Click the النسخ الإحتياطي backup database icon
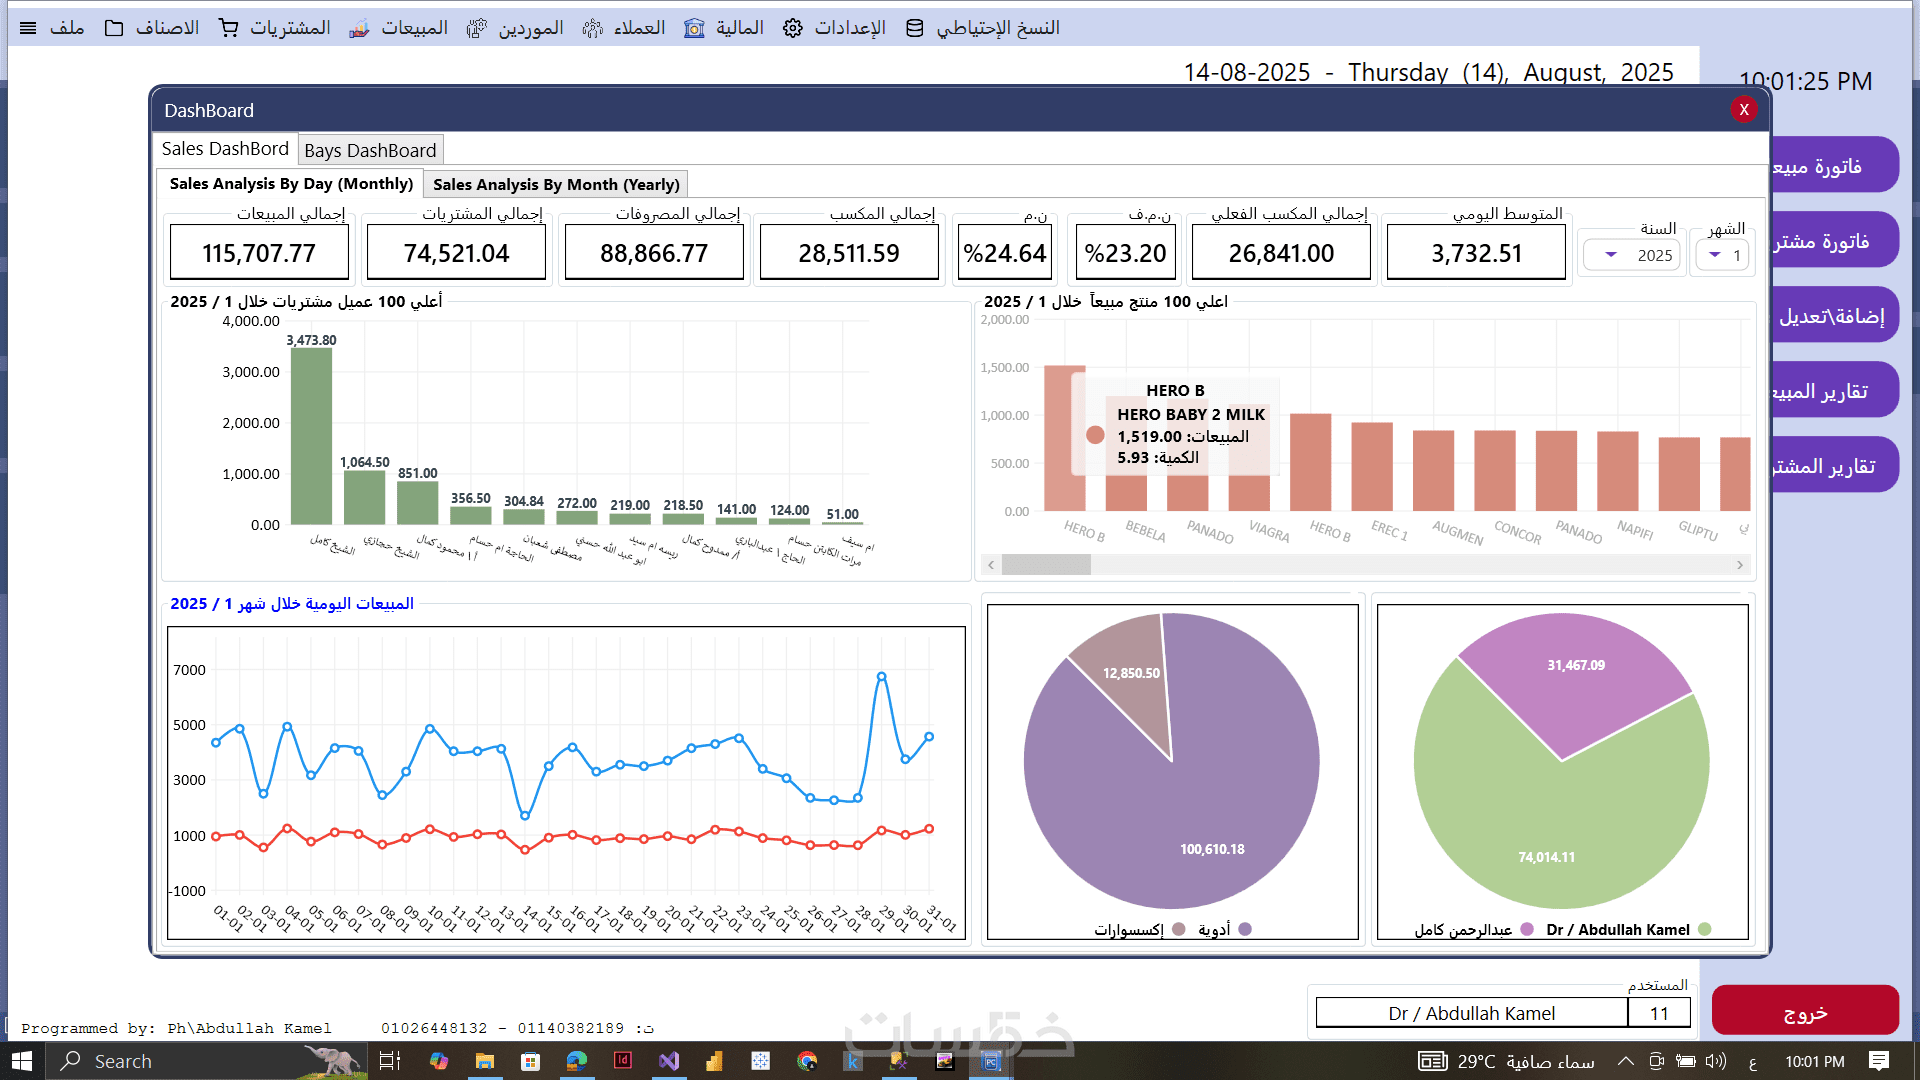 point(914,28)
